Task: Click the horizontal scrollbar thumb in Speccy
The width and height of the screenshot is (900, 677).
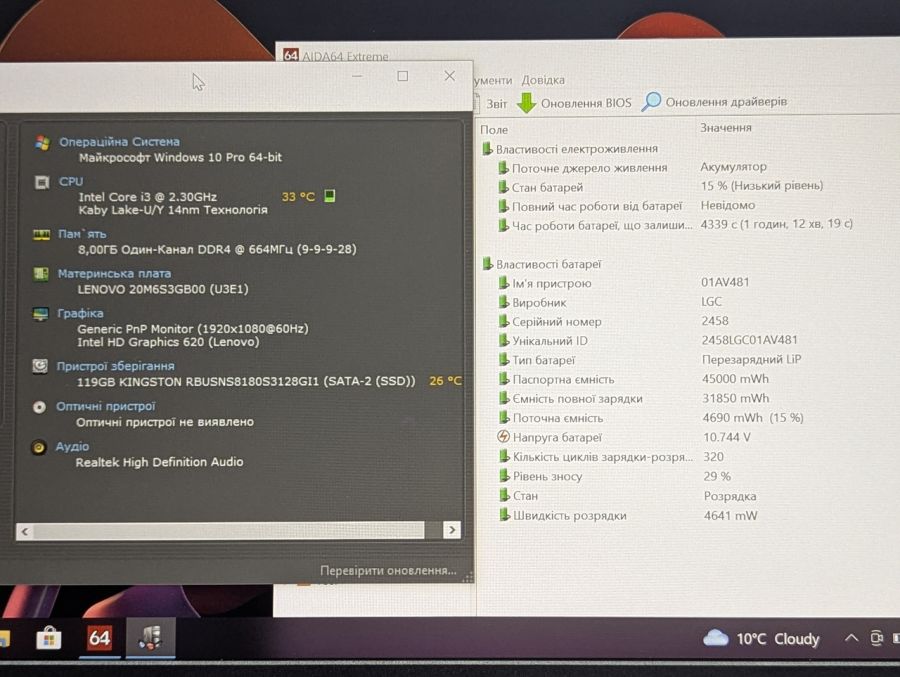Action: 228,531
